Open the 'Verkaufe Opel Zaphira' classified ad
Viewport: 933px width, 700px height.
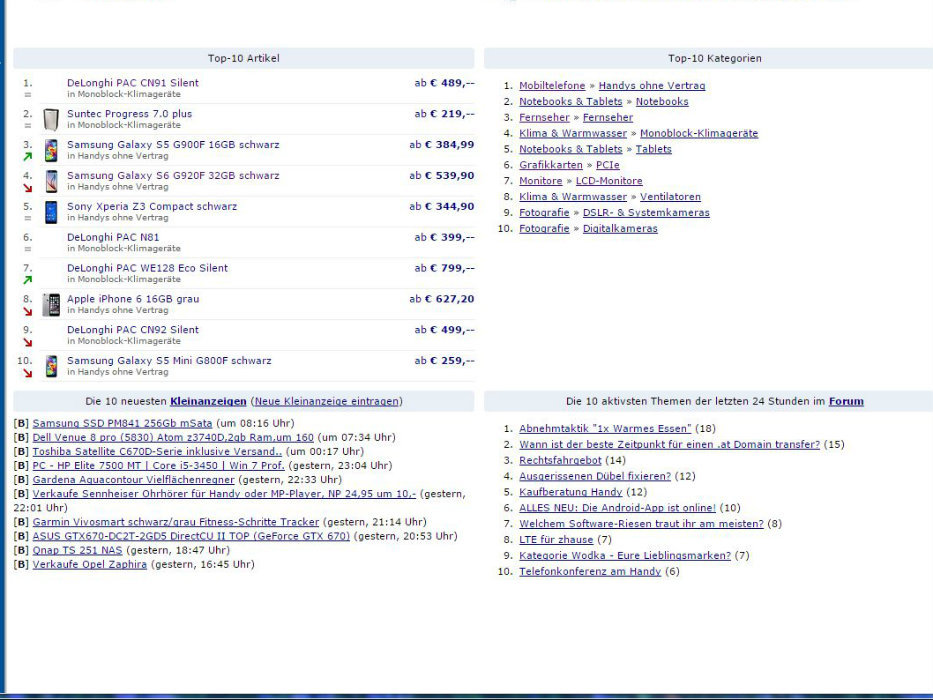click(x=89, y=564)
